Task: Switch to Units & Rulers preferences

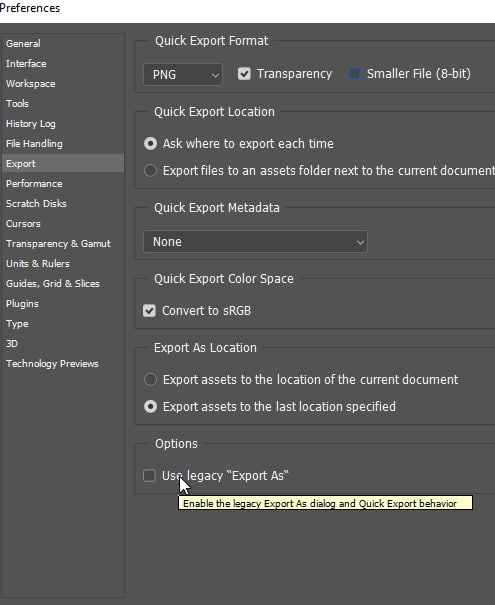Action: coord(38,264)
